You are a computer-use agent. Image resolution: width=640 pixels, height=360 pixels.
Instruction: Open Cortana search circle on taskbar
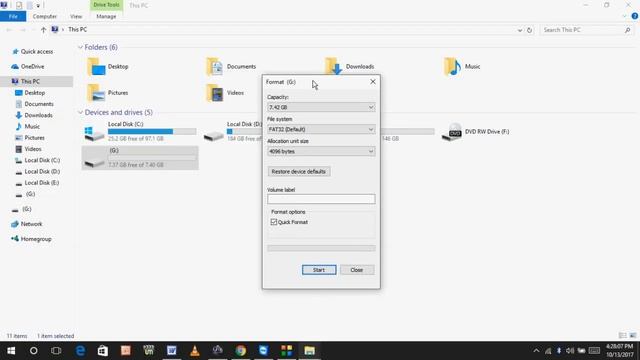[33, 351]
